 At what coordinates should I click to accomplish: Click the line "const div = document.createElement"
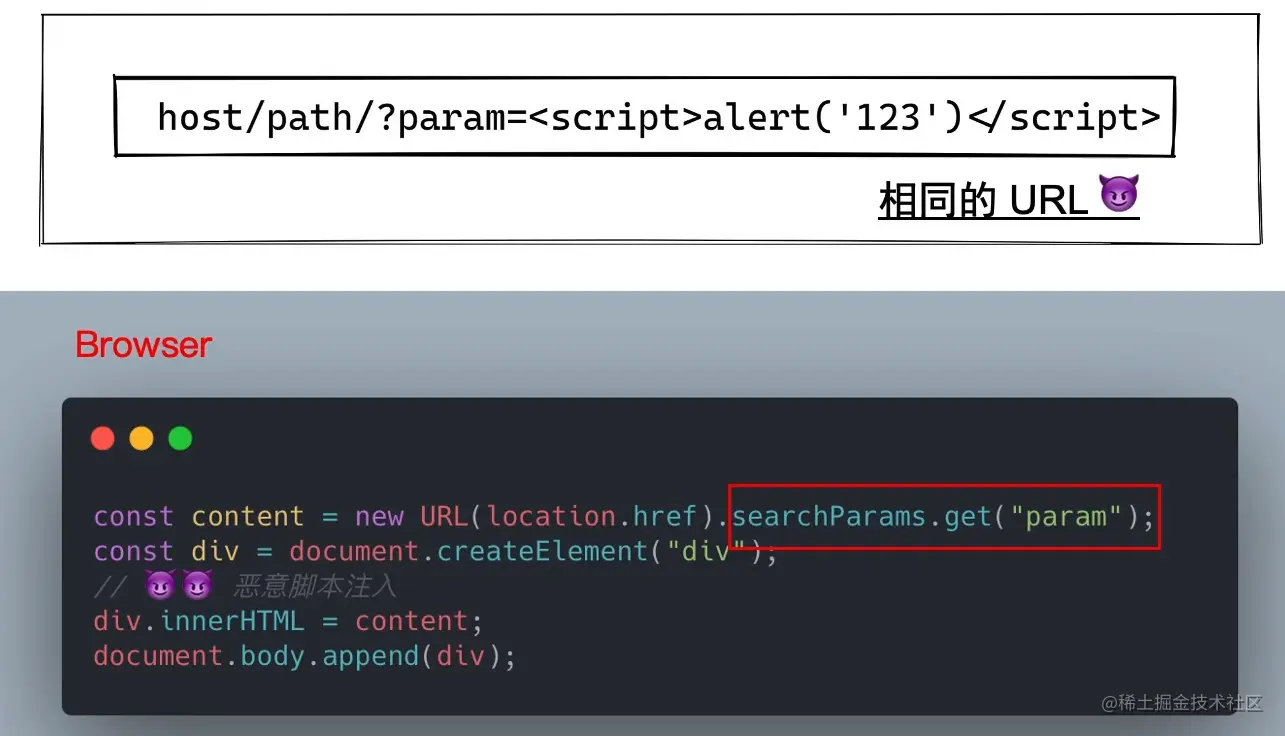click(x=435, y=552)
